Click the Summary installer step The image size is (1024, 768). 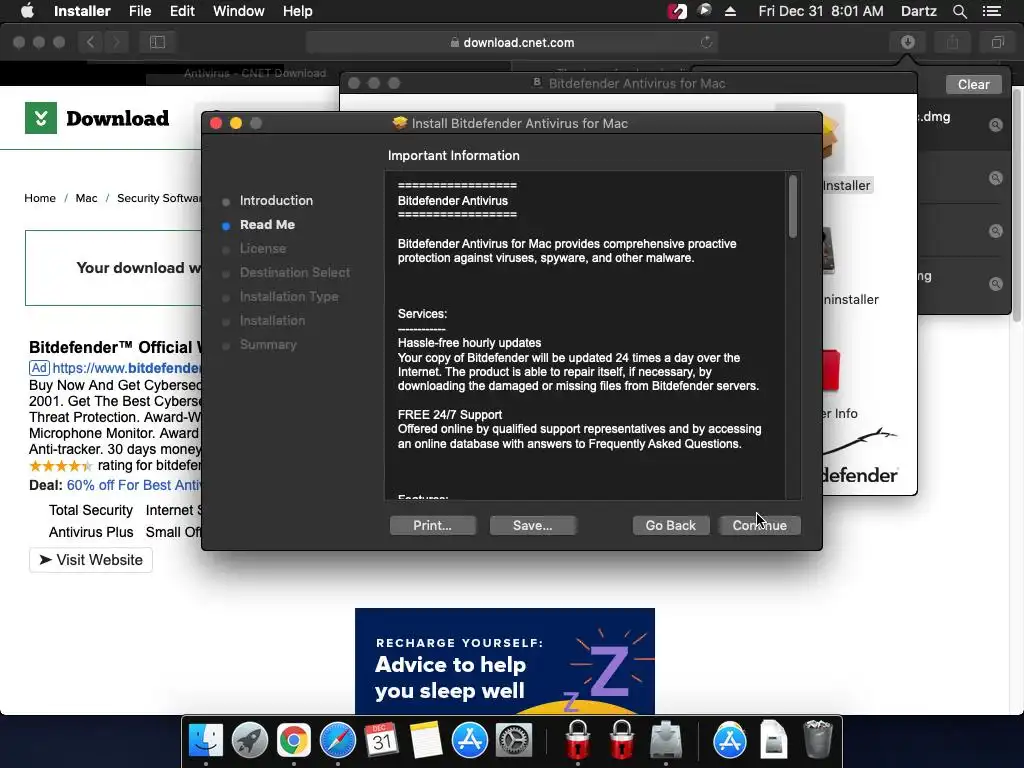coord(268,345)
